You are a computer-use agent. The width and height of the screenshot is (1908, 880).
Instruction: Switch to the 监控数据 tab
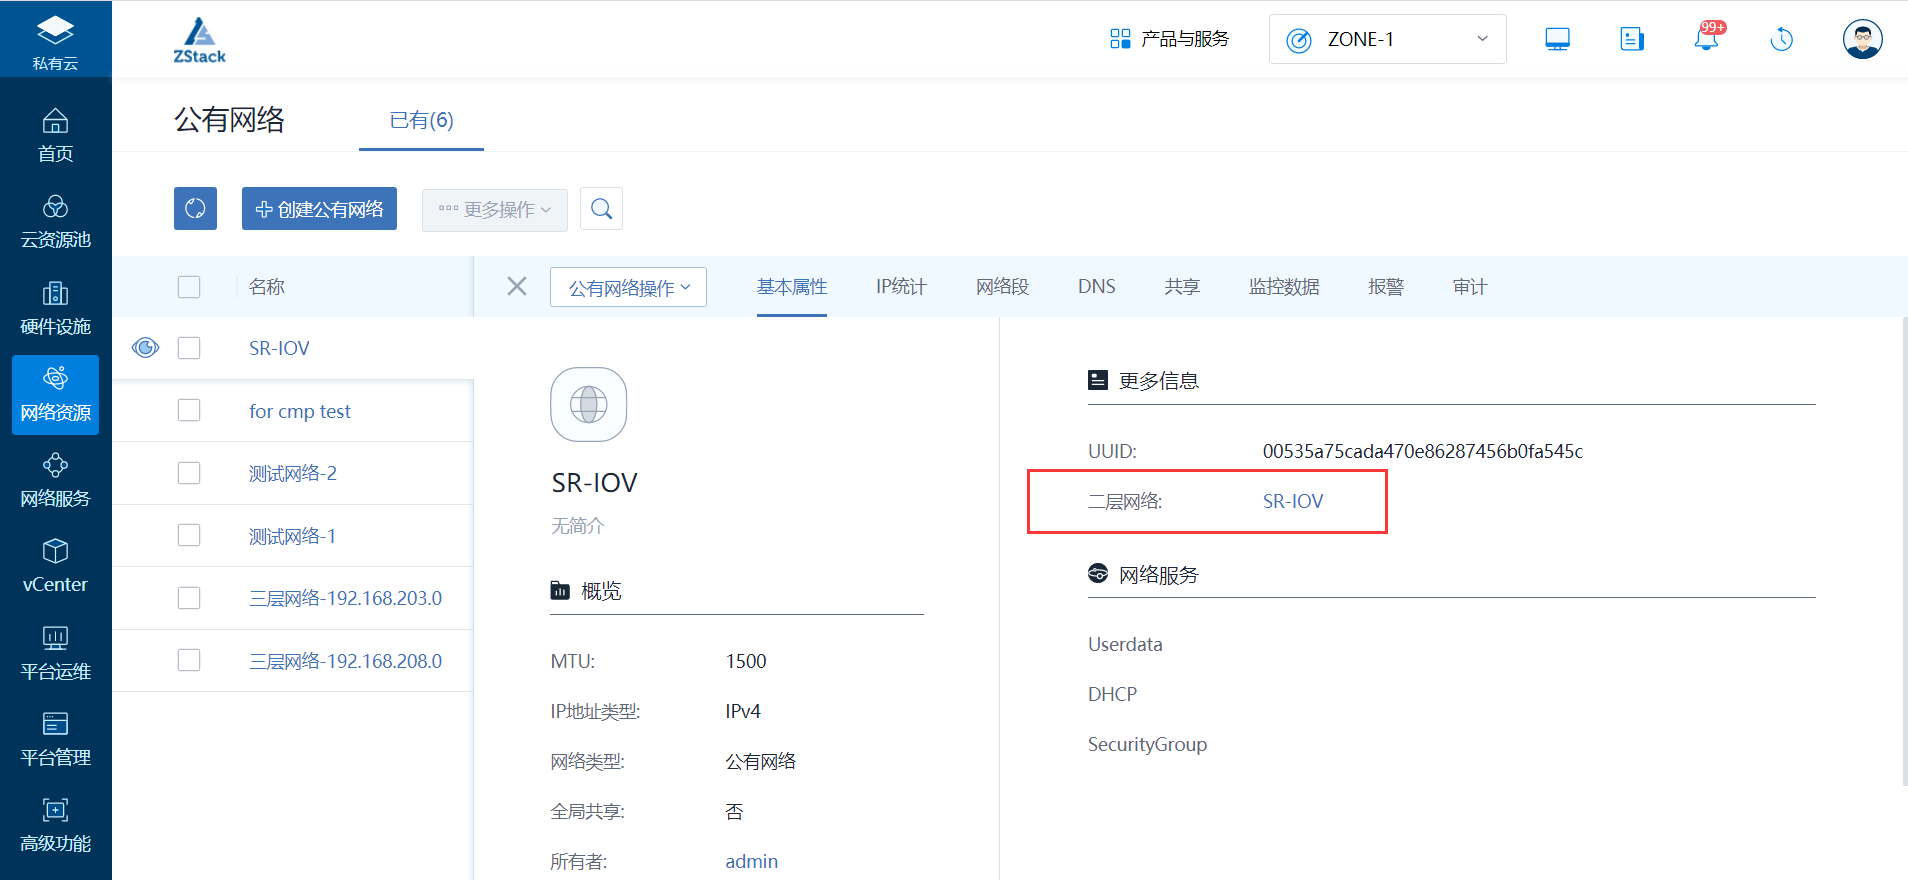coord(1284,287)
